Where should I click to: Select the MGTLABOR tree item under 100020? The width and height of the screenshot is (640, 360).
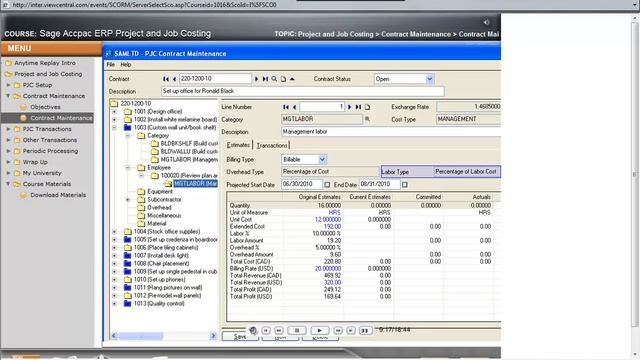pos(196,184)
